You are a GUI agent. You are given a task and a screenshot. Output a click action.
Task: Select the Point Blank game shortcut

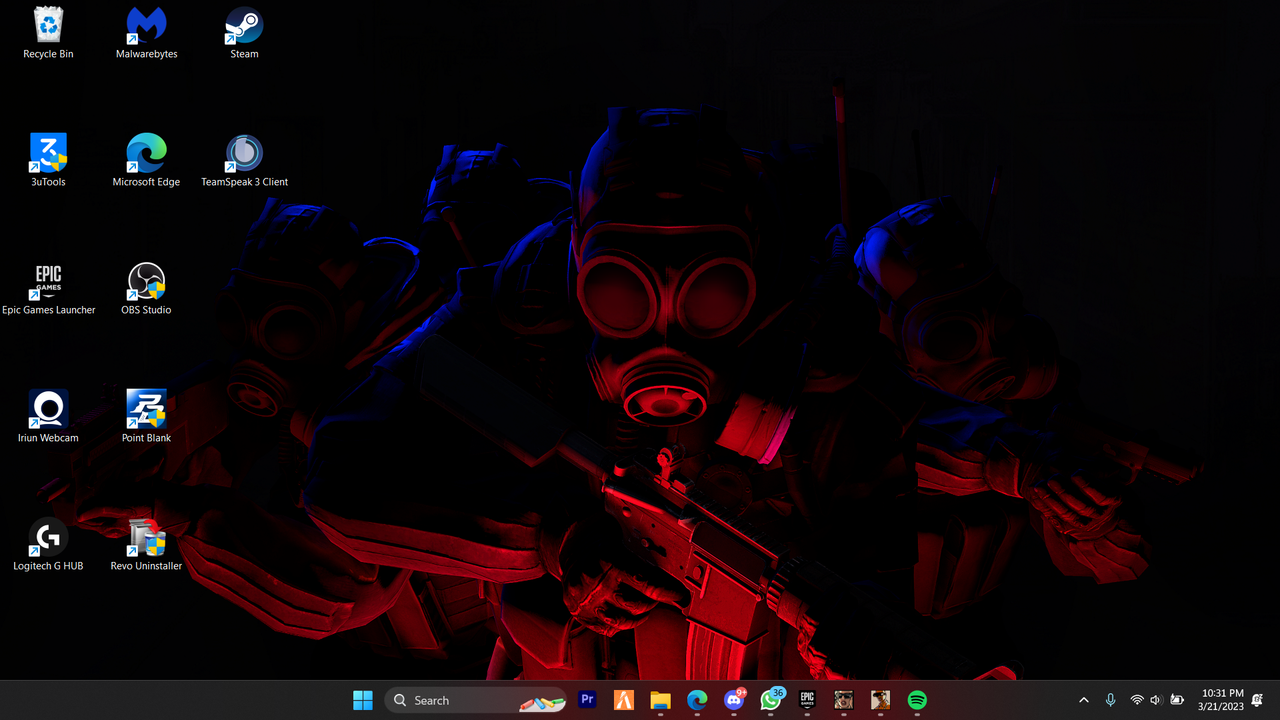point(146,416)
